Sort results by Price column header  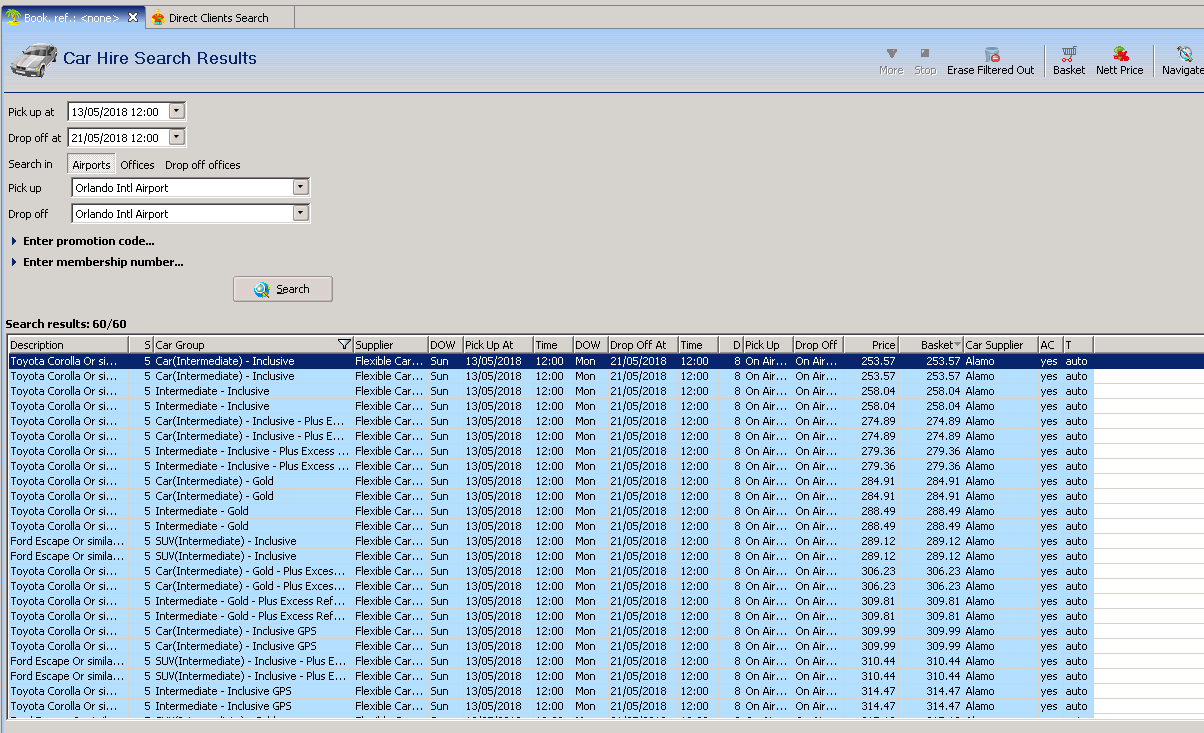click(x=870, y=345)
